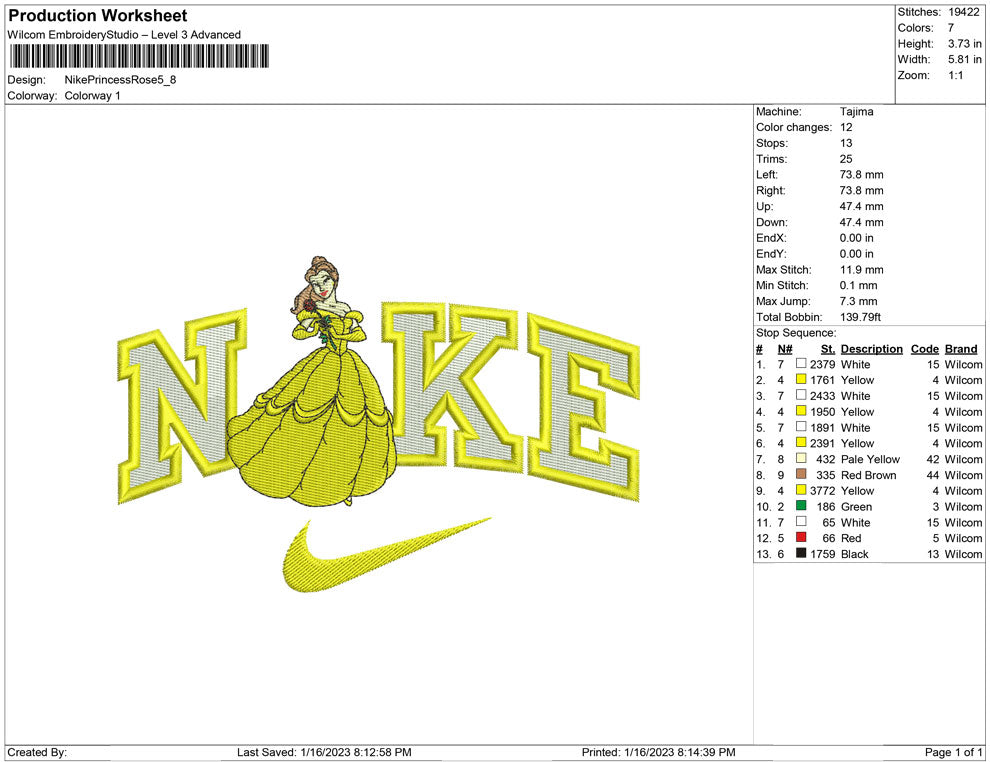
Task: Click the Stop Sequence label
Action: pos(796,333)
